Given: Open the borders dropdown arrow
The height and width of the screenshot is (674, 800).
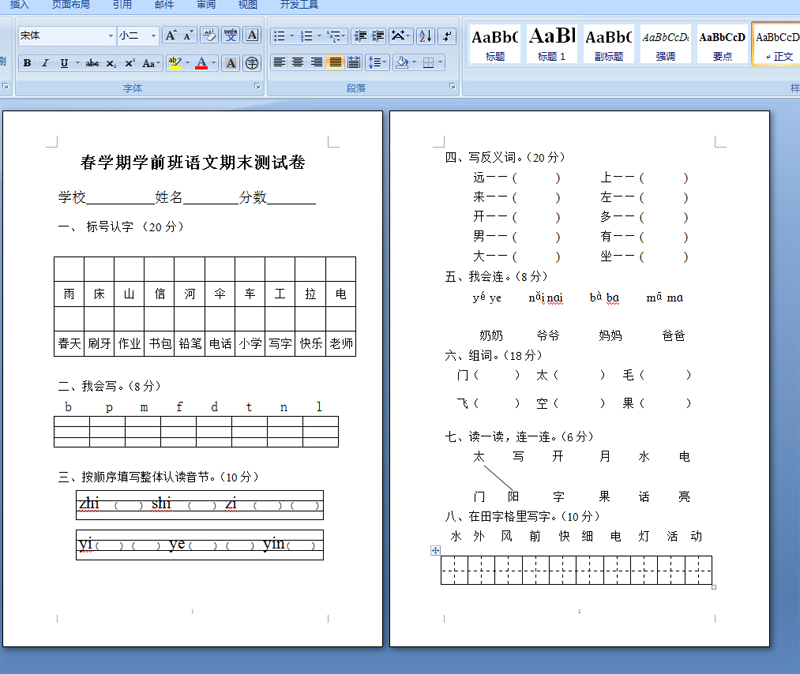Looking at the screenshot, I should point(440,63).
